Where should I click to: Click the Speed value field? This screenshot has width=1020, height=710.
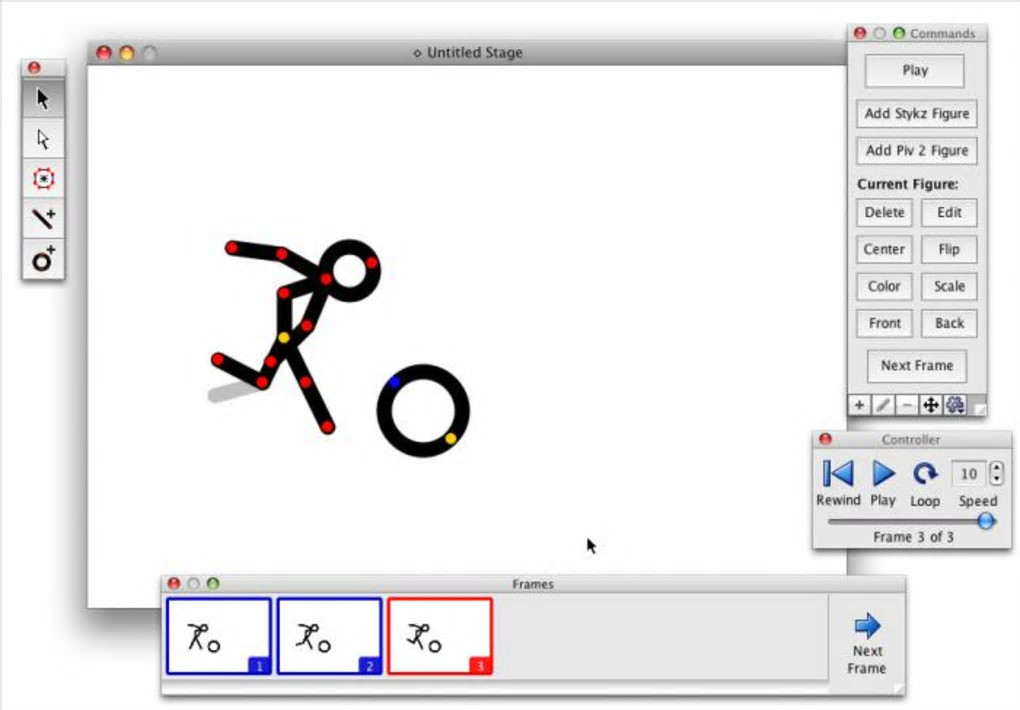tap(969, 474)
